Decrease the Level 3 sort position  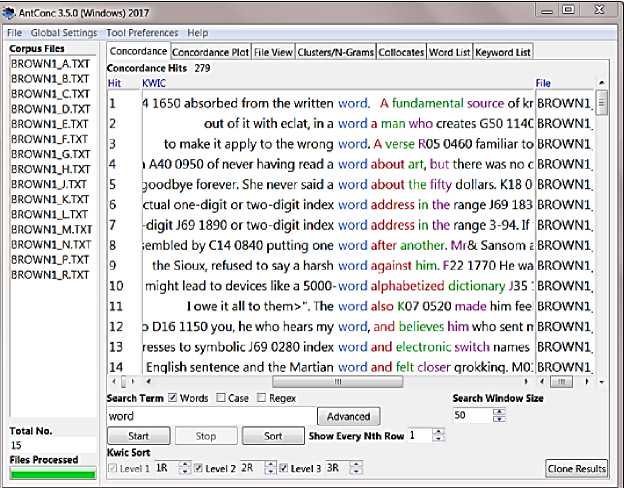pos(356,471)
